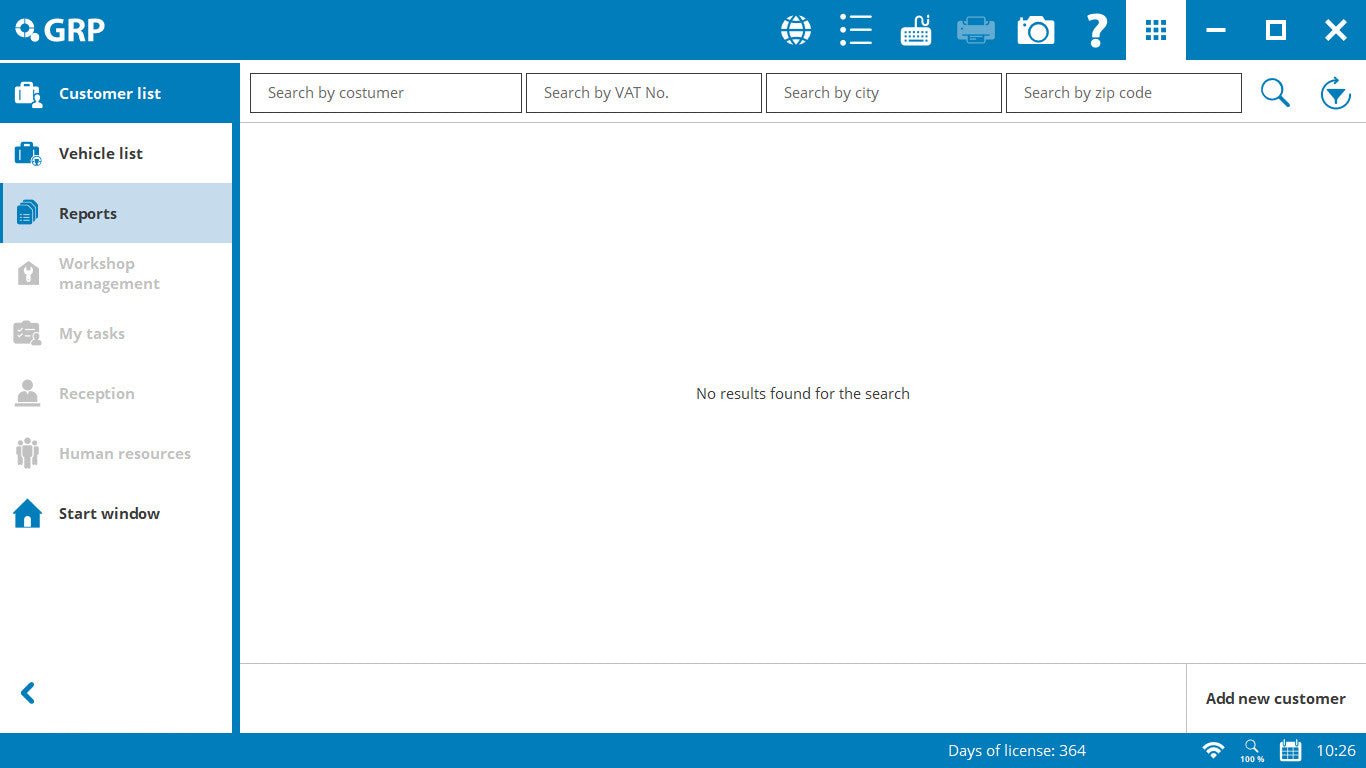Open the virtual keyboard icon
The image size is (1366, 768).
click(x=916, y=30)
